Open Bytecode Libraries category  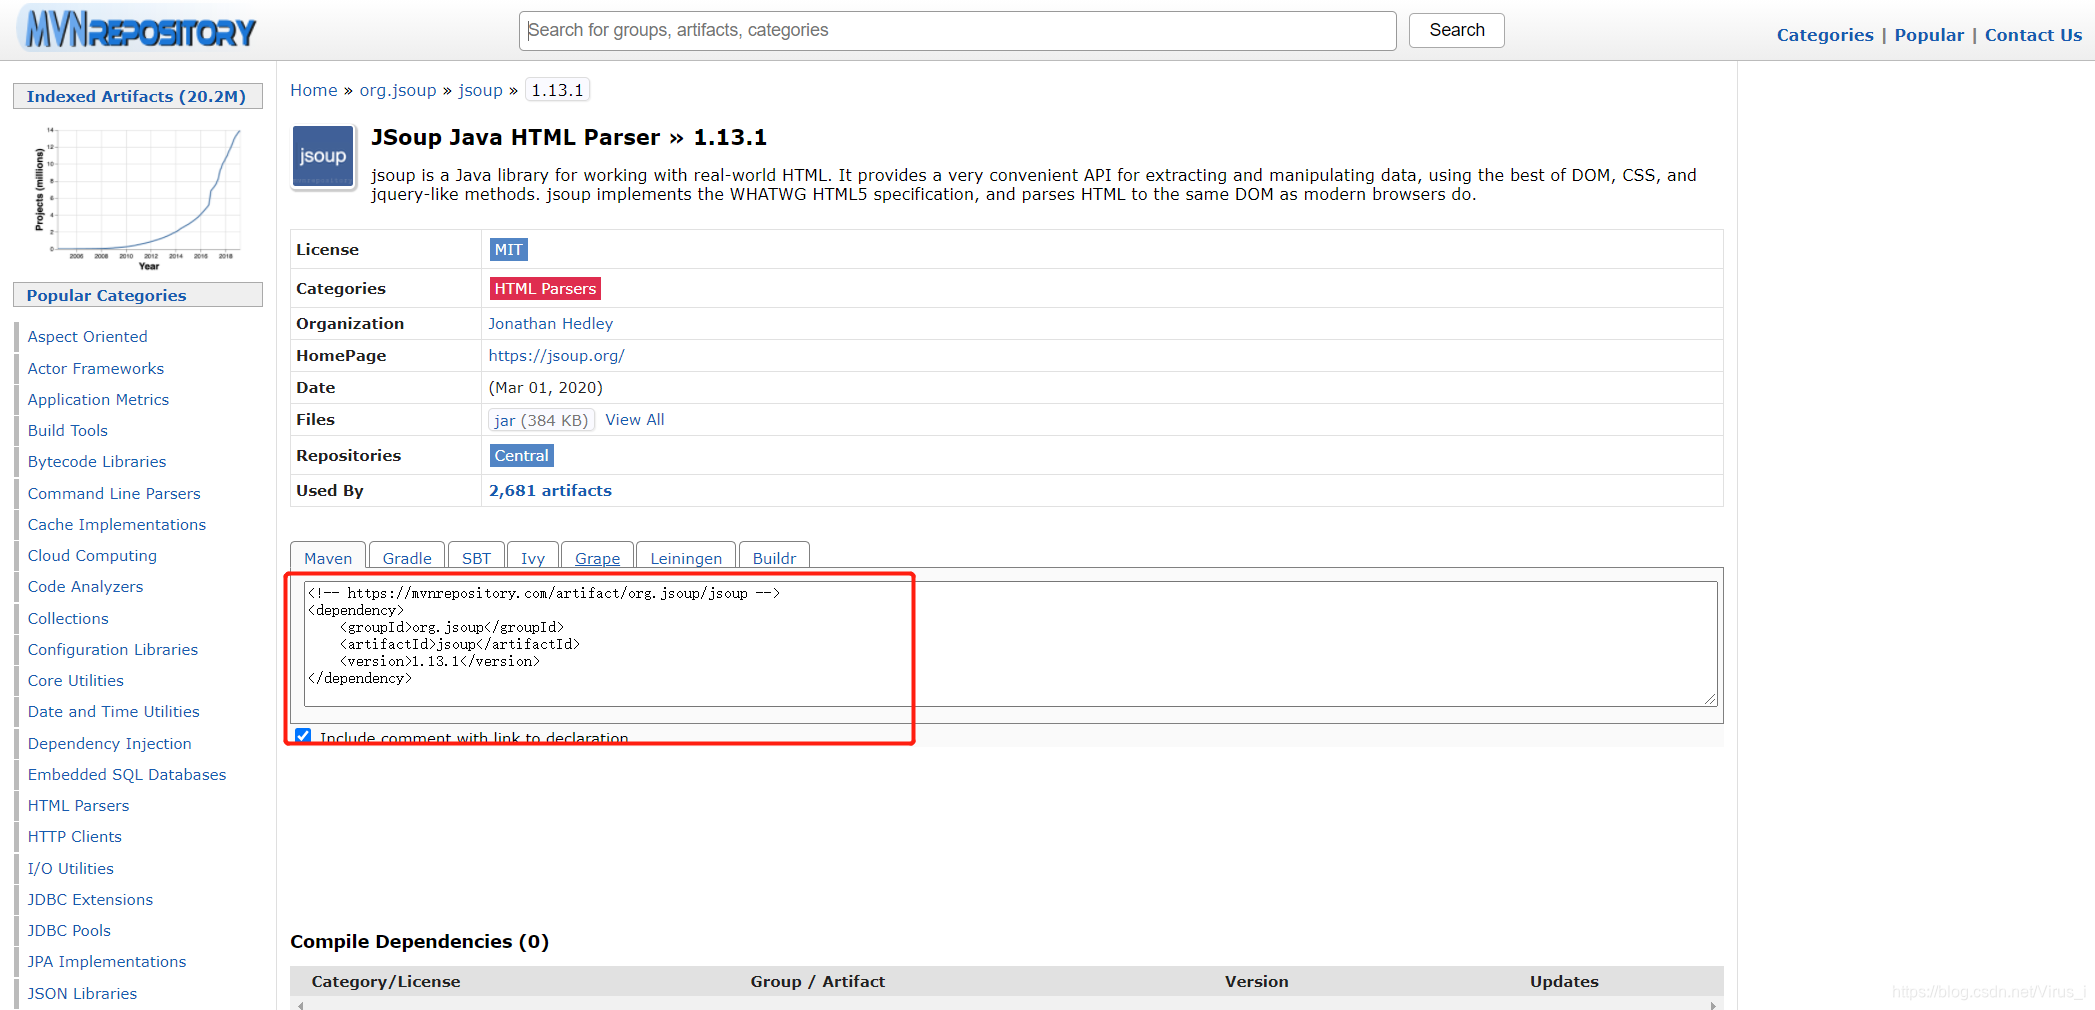coord(97,462)
